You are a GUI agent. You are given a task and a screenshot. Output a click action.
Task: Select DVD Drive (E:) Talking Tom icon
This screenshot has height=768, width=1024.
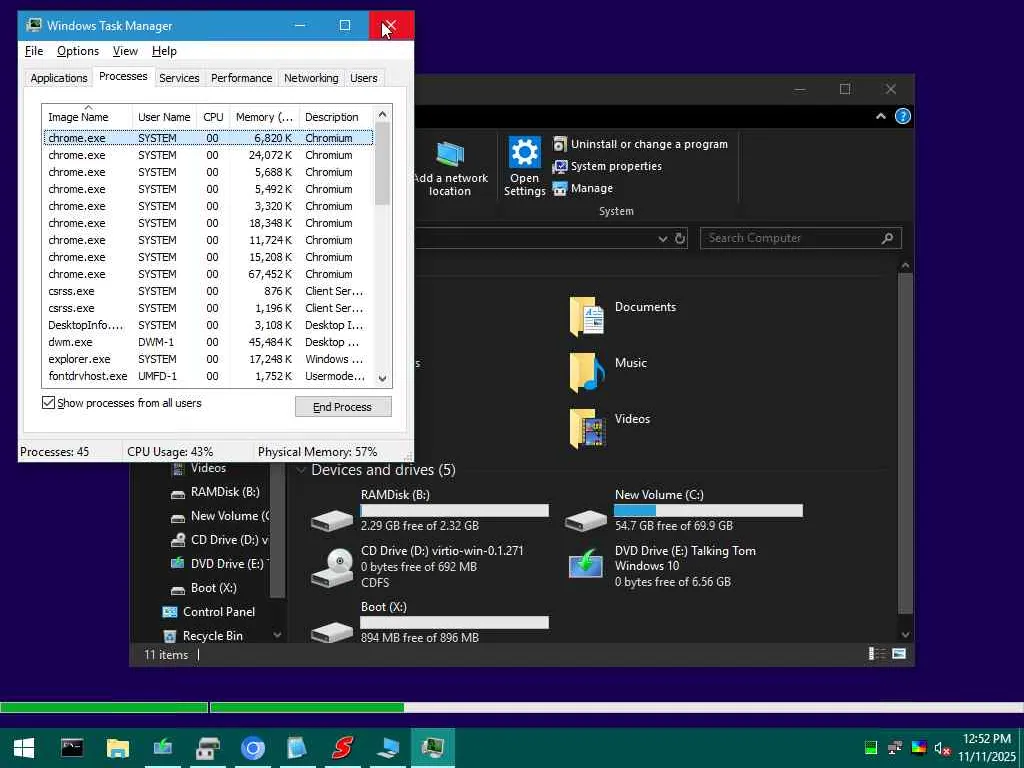coord(586,563)
